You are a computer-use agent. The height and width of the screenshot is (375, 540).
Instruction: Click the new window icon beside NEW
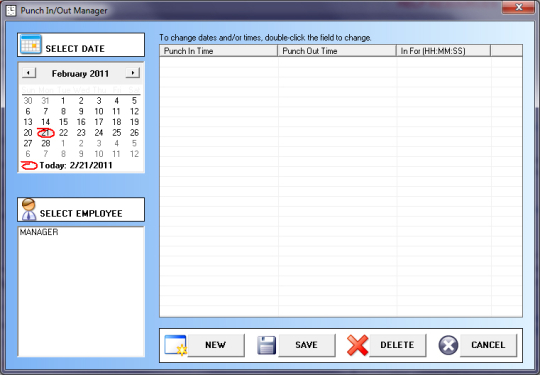(x=176, y=345)
